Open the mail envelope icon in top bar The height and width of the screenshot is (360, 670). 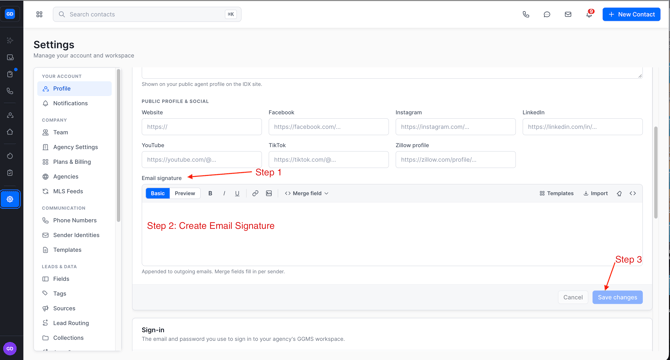pyautogui.click(x=568, y=14)
